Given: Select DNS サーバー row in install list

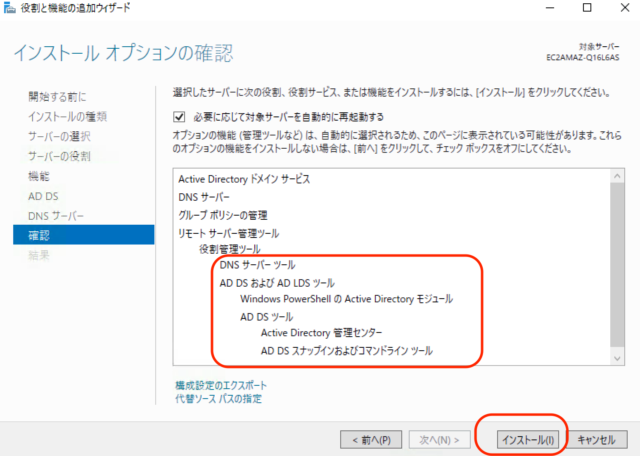Looking at the screenshot, I should pos(204,197).
